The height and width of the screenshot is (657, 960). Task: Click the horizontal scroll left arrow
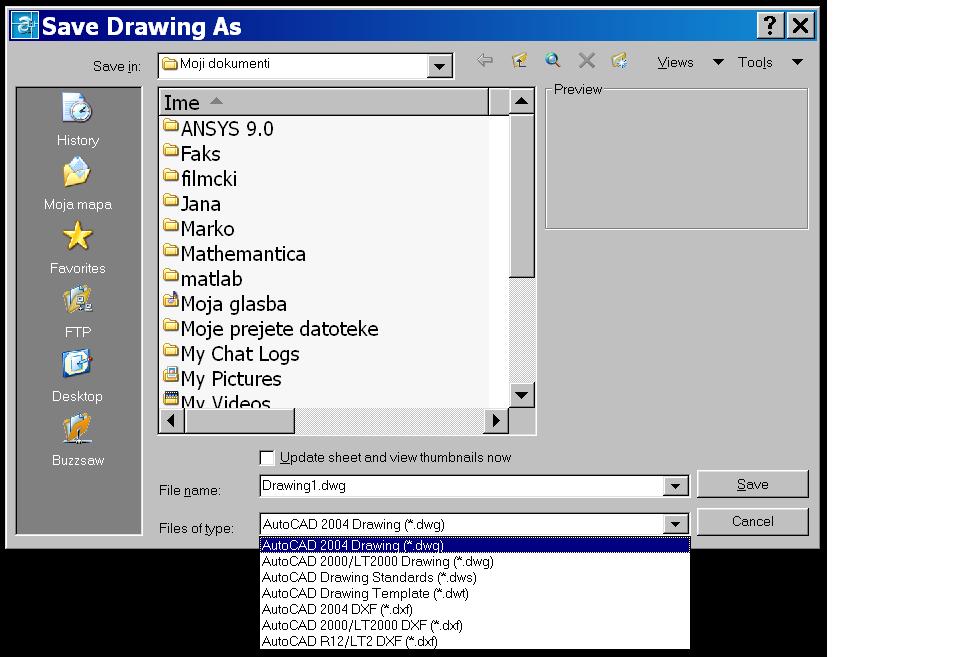coord(172,421)
